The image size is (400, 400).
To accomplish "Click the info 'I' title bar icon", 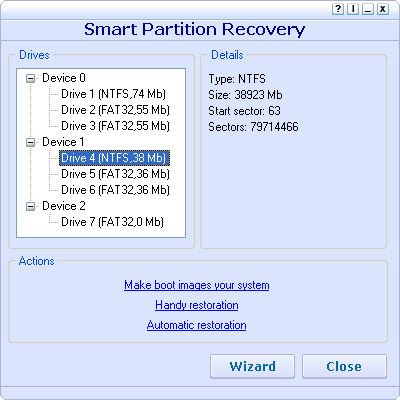I will [x=352, y=9].
